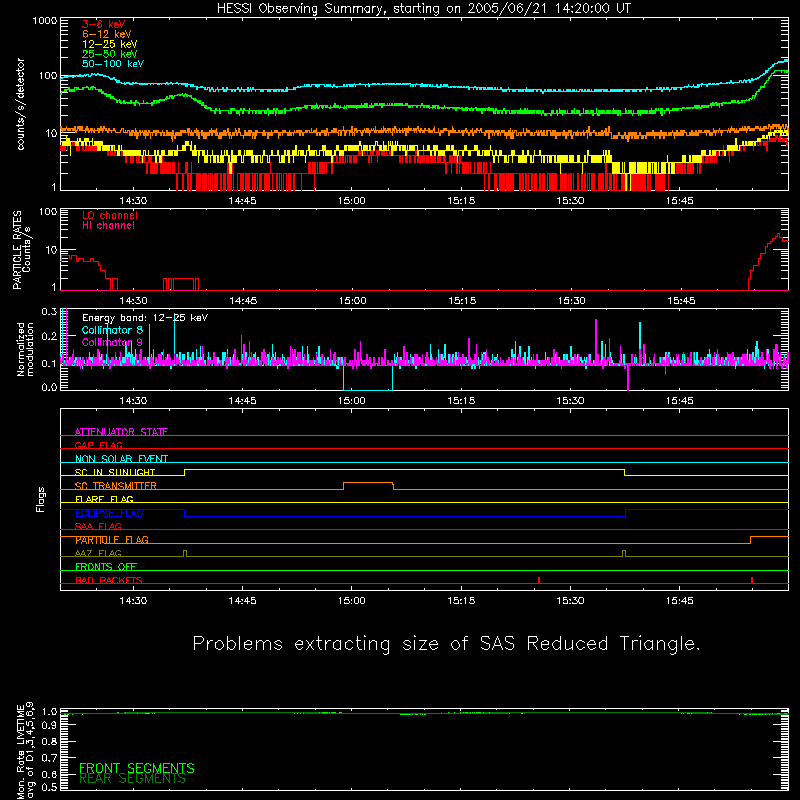Click '15:45' under the count-rate plot

(680, 201)
